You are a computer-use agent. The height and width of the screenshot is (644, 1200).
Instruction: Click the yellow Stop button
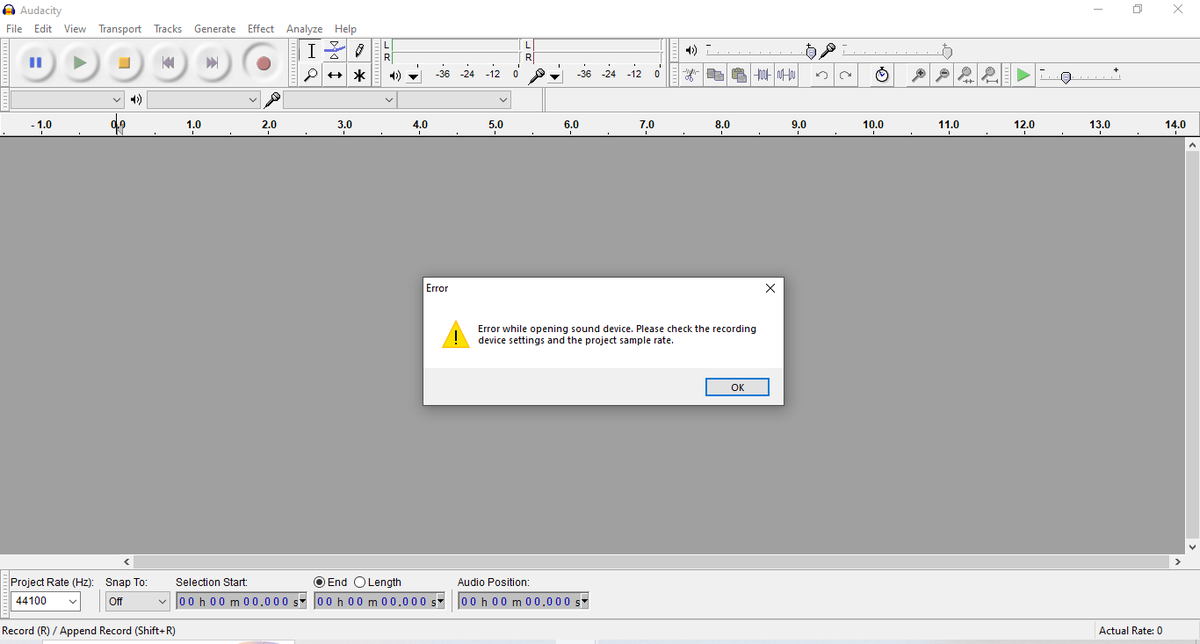(124, 63)
